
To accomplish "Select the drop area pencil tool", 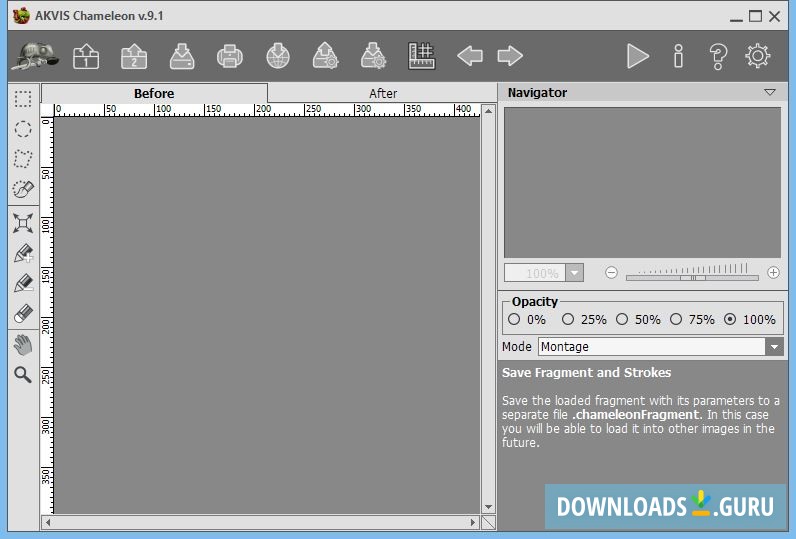I will (x=23, y=283).
